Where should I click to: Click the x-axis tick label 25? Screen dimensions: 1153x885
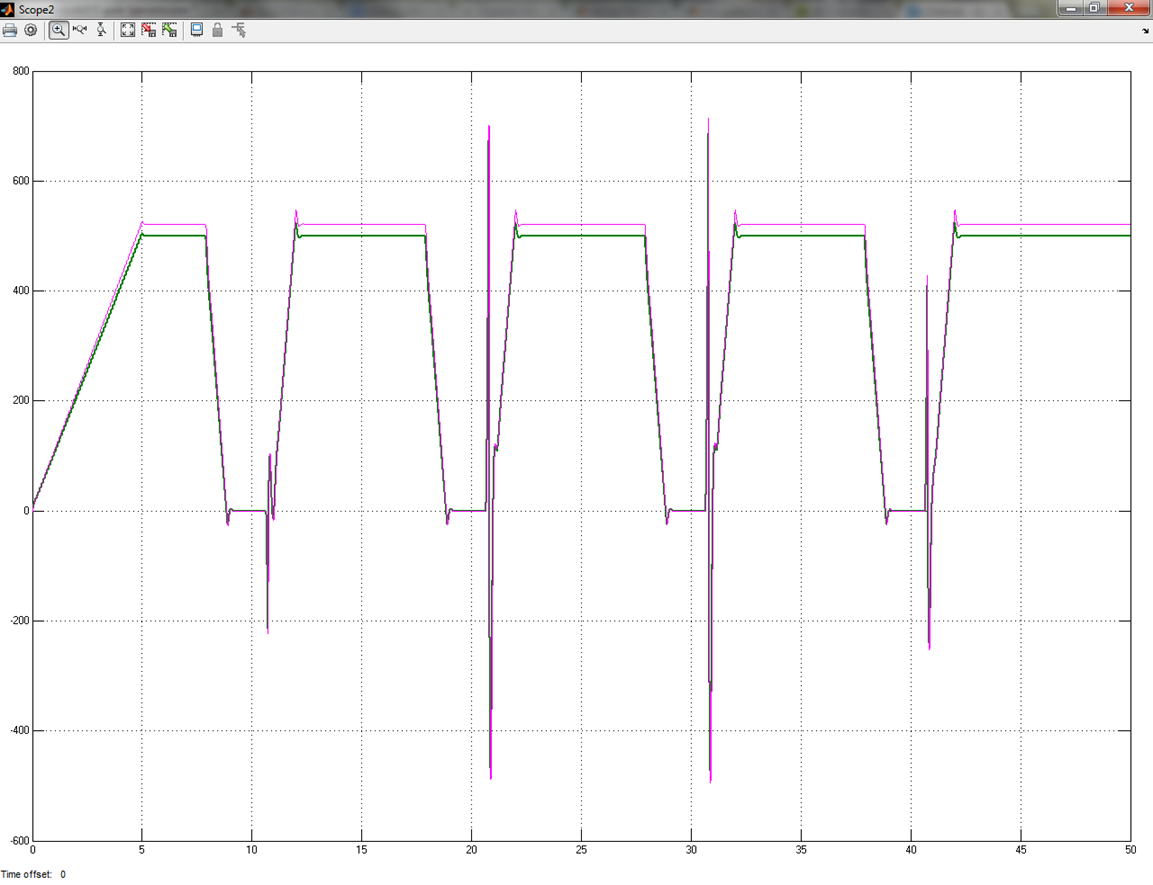[x=581, y=851]
